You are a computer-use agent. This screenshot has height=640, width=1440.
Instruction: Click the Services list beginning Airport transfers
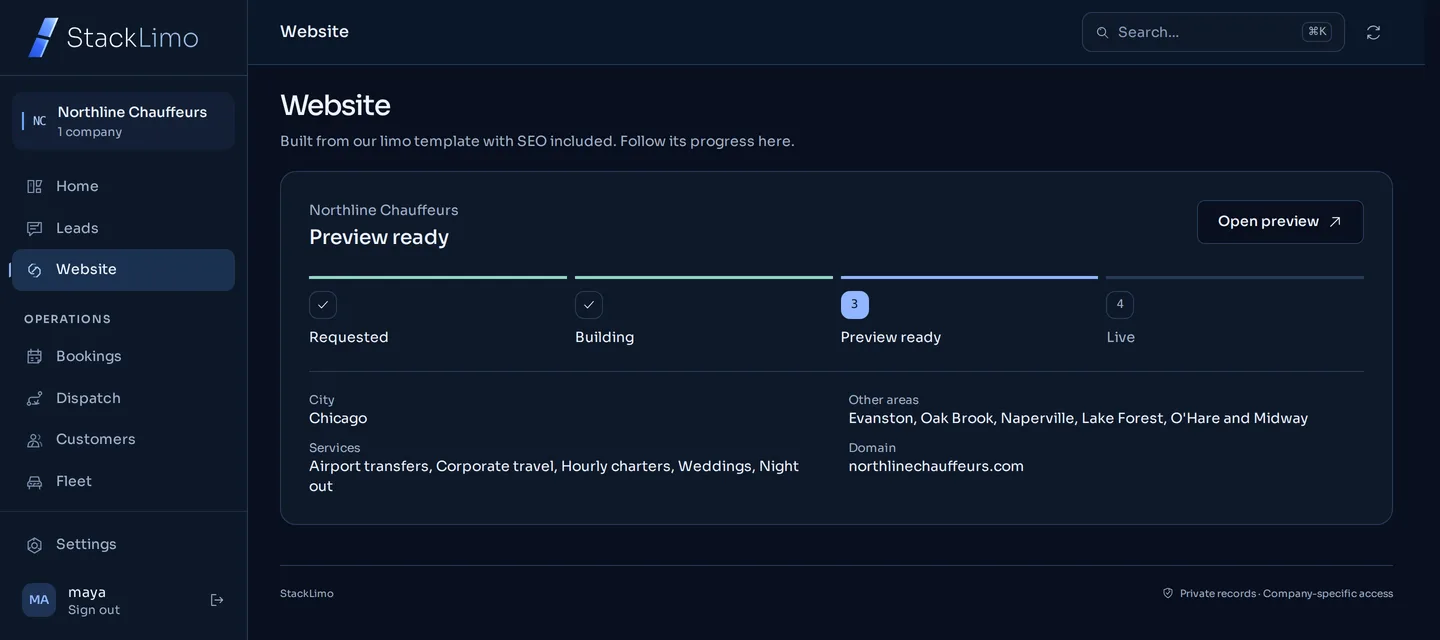click(554, 477)
